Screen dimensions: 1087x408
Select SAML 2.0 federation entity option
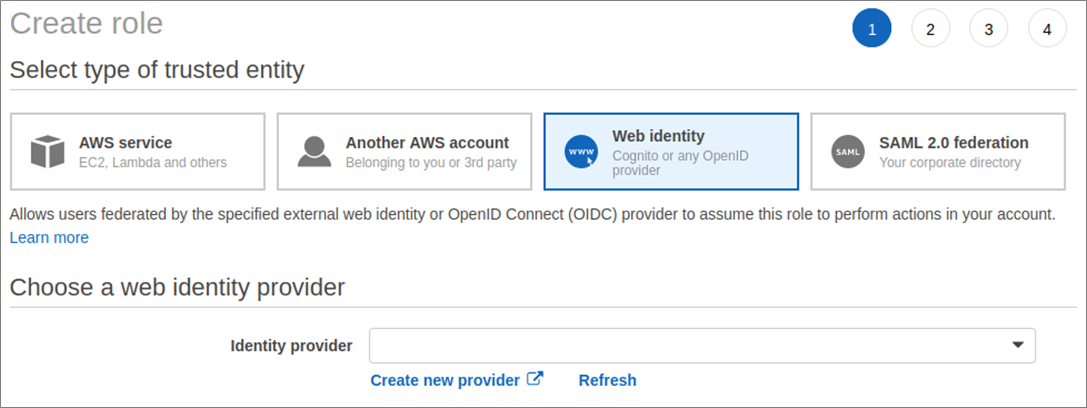(938, 151)
